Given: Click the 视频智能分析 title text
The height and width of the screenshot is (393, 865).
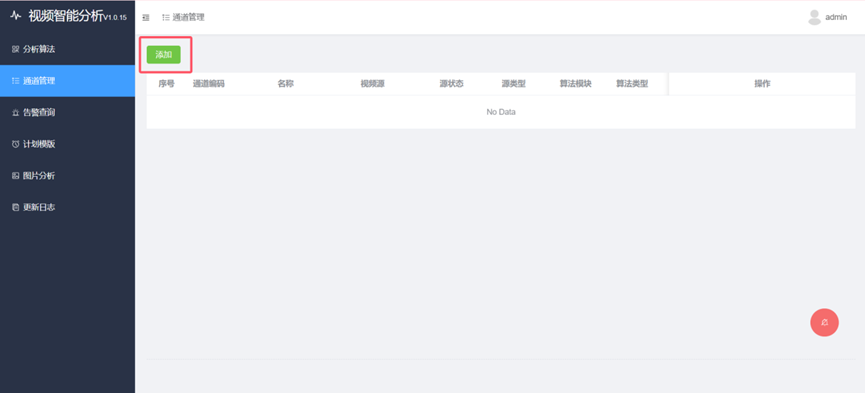Looking at the screenshot, I should pos(66,16).
